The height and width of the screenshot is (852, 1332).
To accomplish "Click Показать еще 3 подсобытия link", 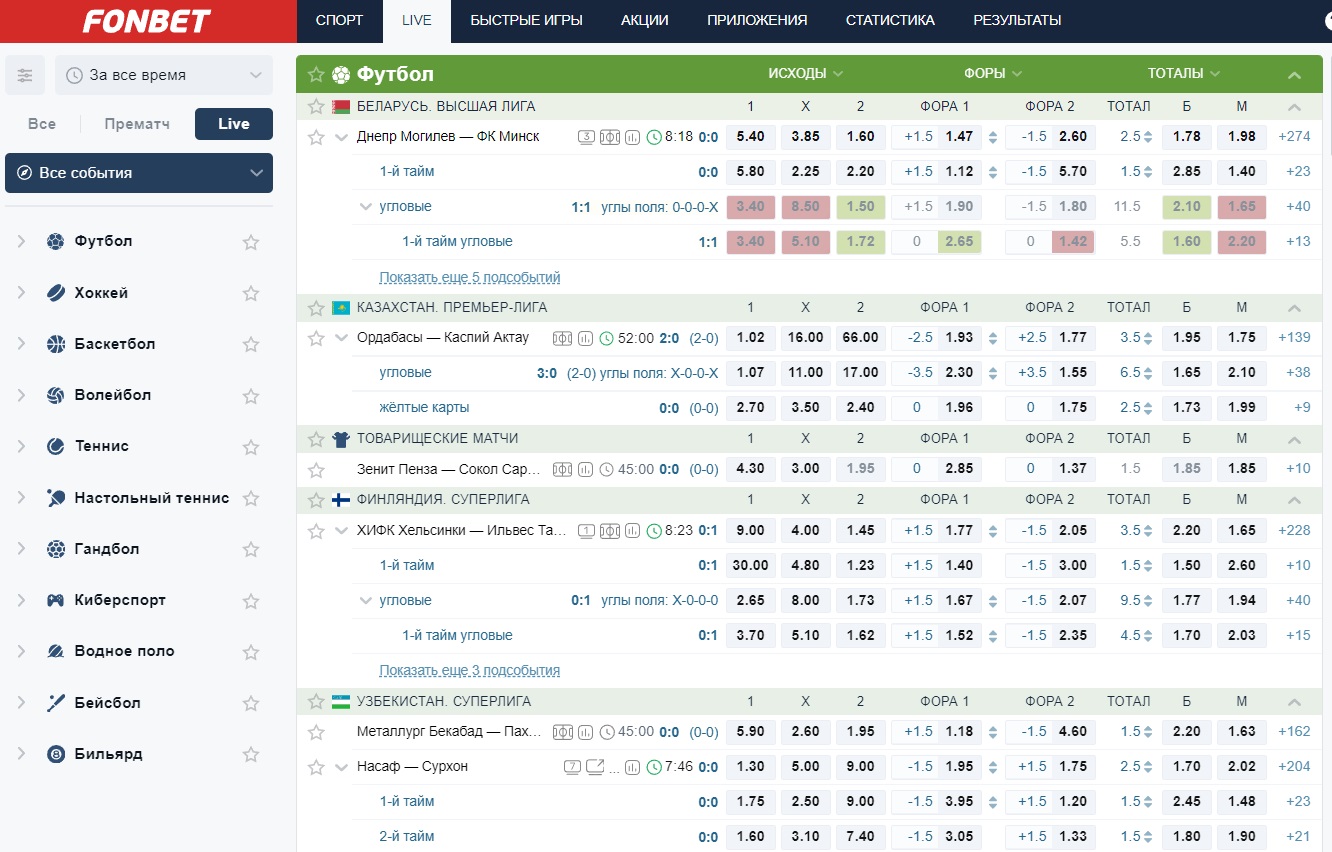I will pos(470,671).
